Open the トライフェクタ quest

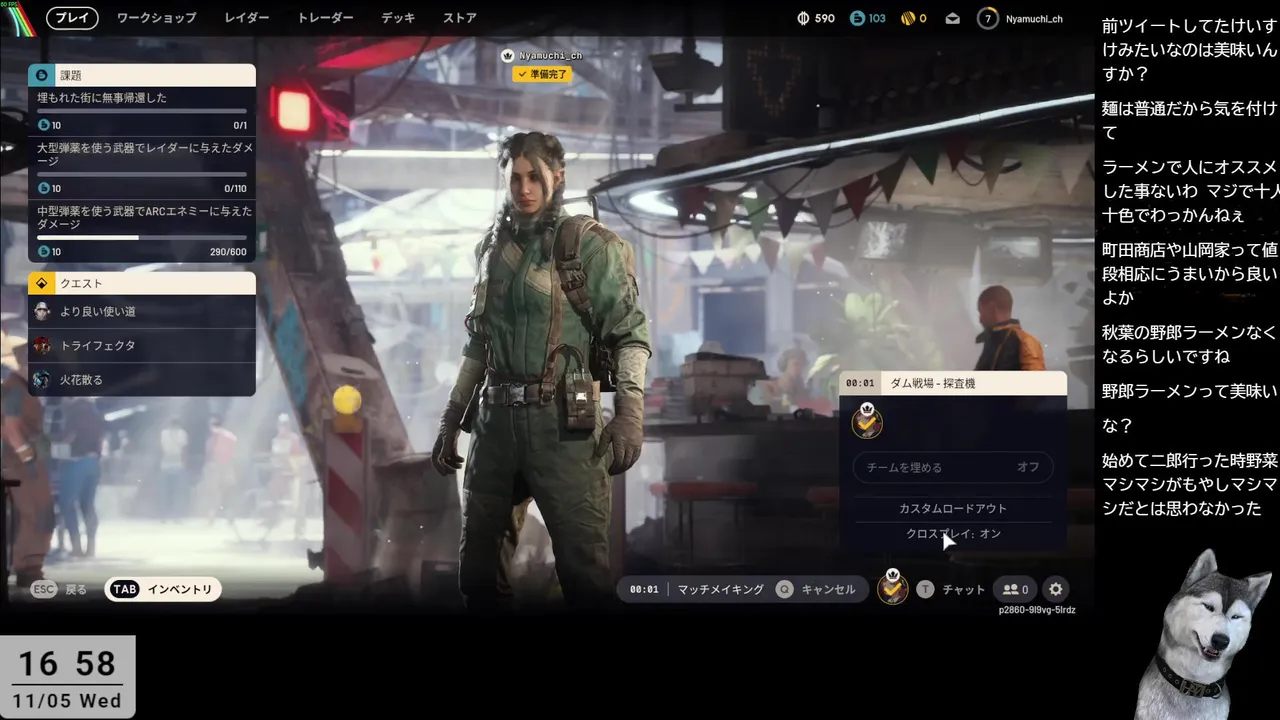pyautogui.click(x=142, y=345)
